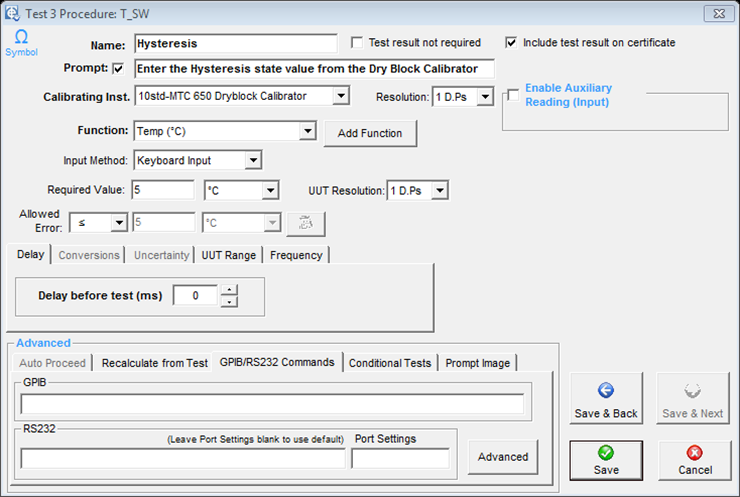Open the Input Method dropdown

point(252,160)
